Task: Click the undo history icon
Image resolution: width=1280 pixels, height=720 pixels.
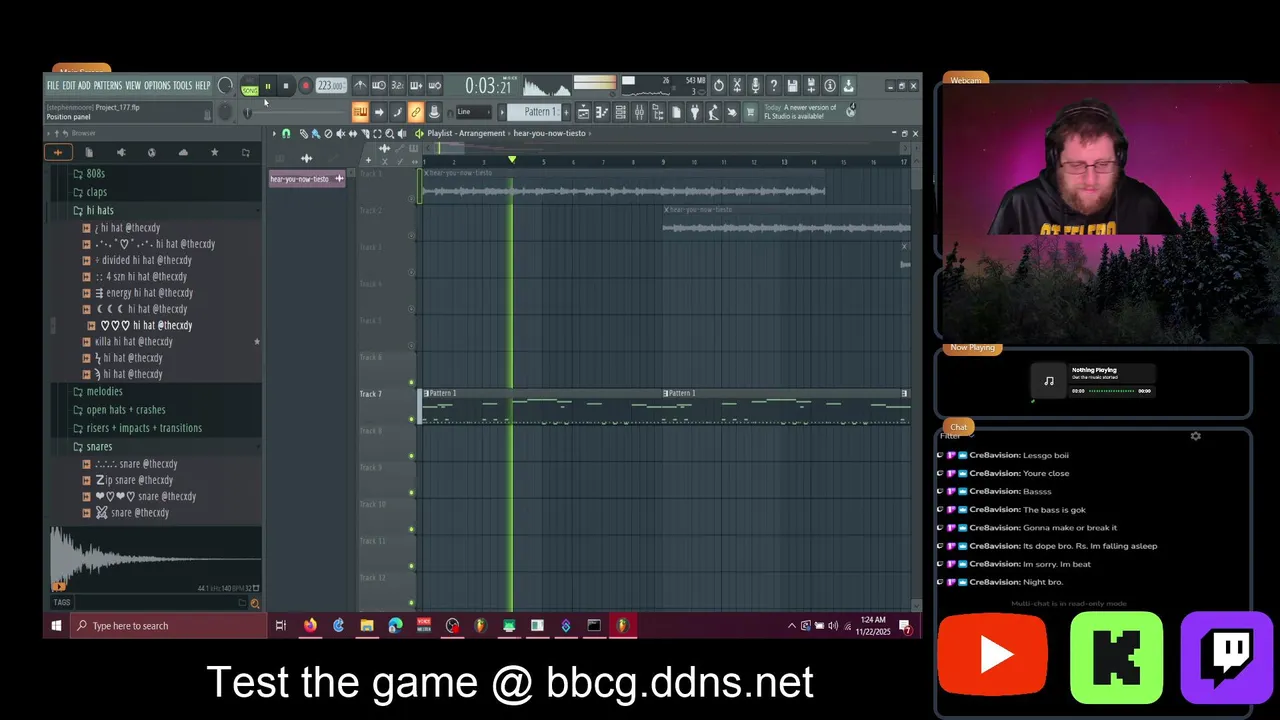Action: 719,86
